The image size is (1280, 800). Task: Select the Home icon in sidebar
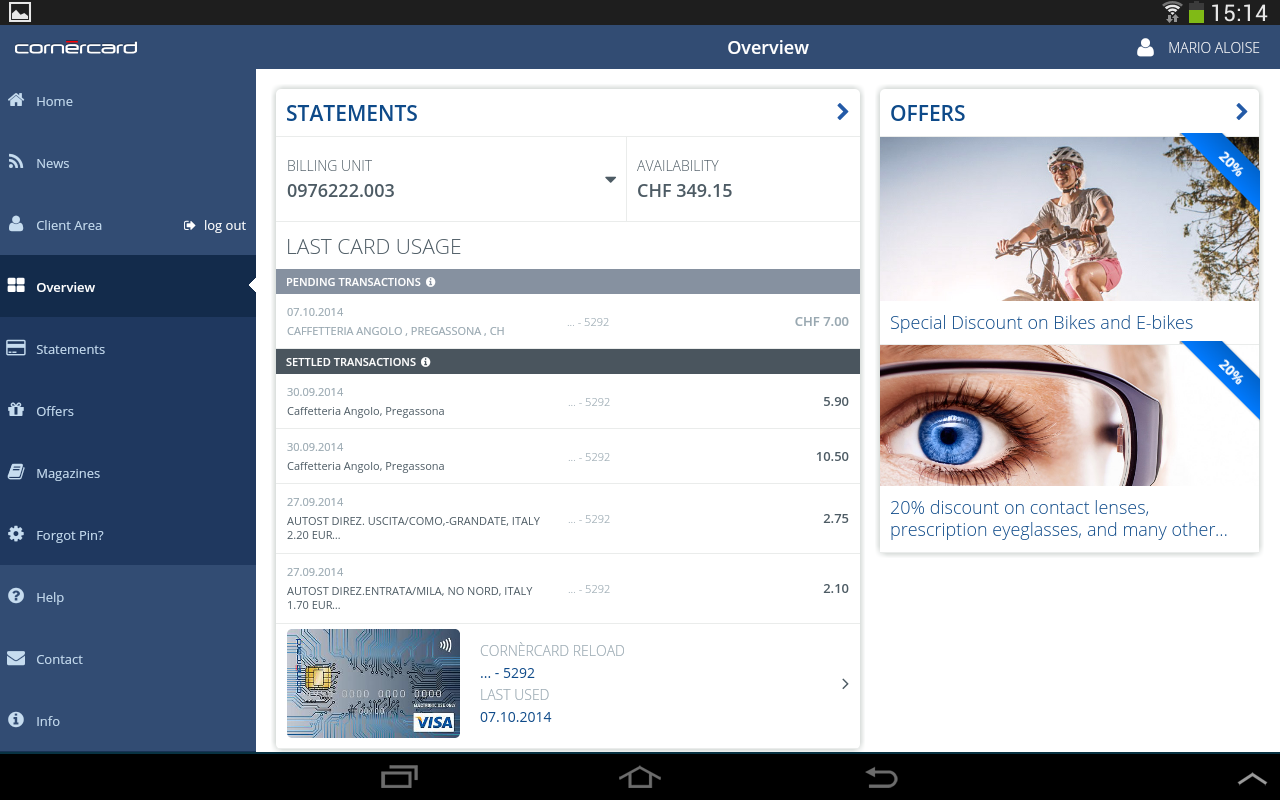tap(14, 100)
